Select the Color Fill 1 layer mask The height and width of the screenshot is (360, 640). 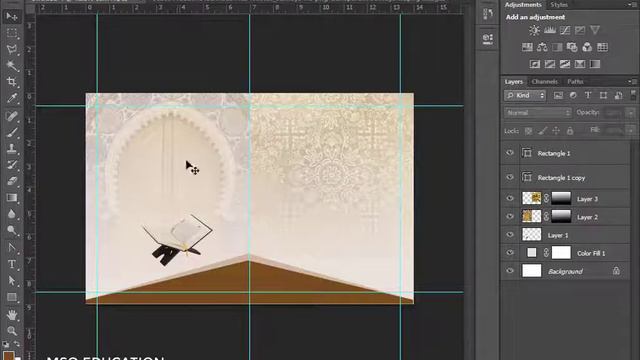click(x=561, y=253)
